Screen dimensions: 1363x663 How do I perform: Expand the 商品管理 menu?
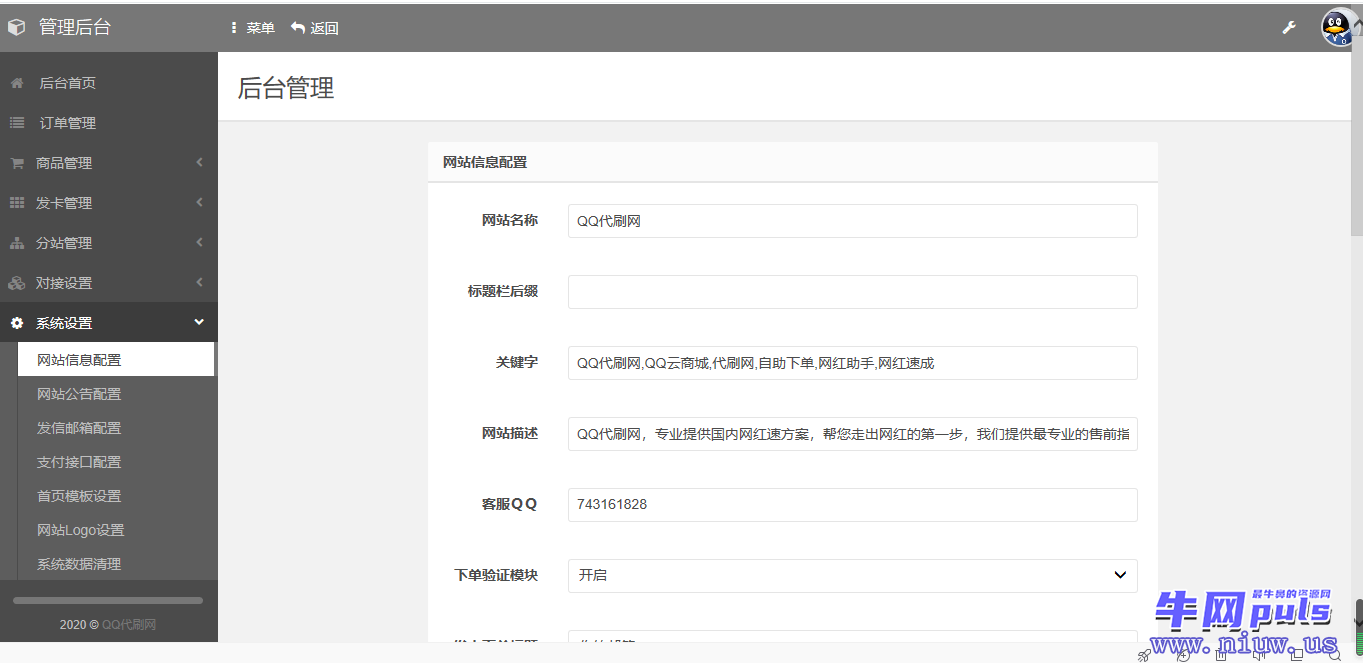(109, 163)
